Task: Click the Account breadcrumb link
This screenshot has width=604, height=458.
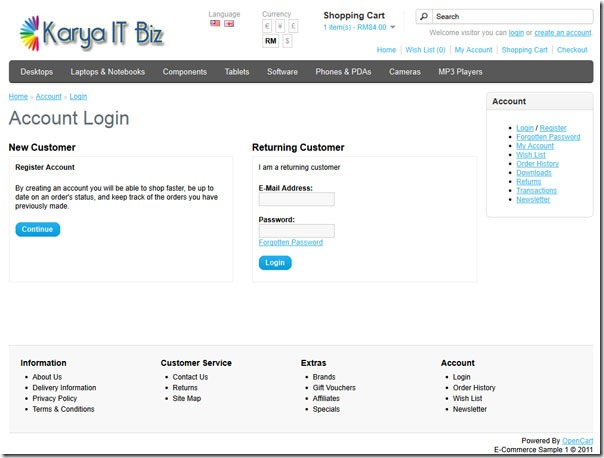Action: pyautogui.click(x=49, y=96)
